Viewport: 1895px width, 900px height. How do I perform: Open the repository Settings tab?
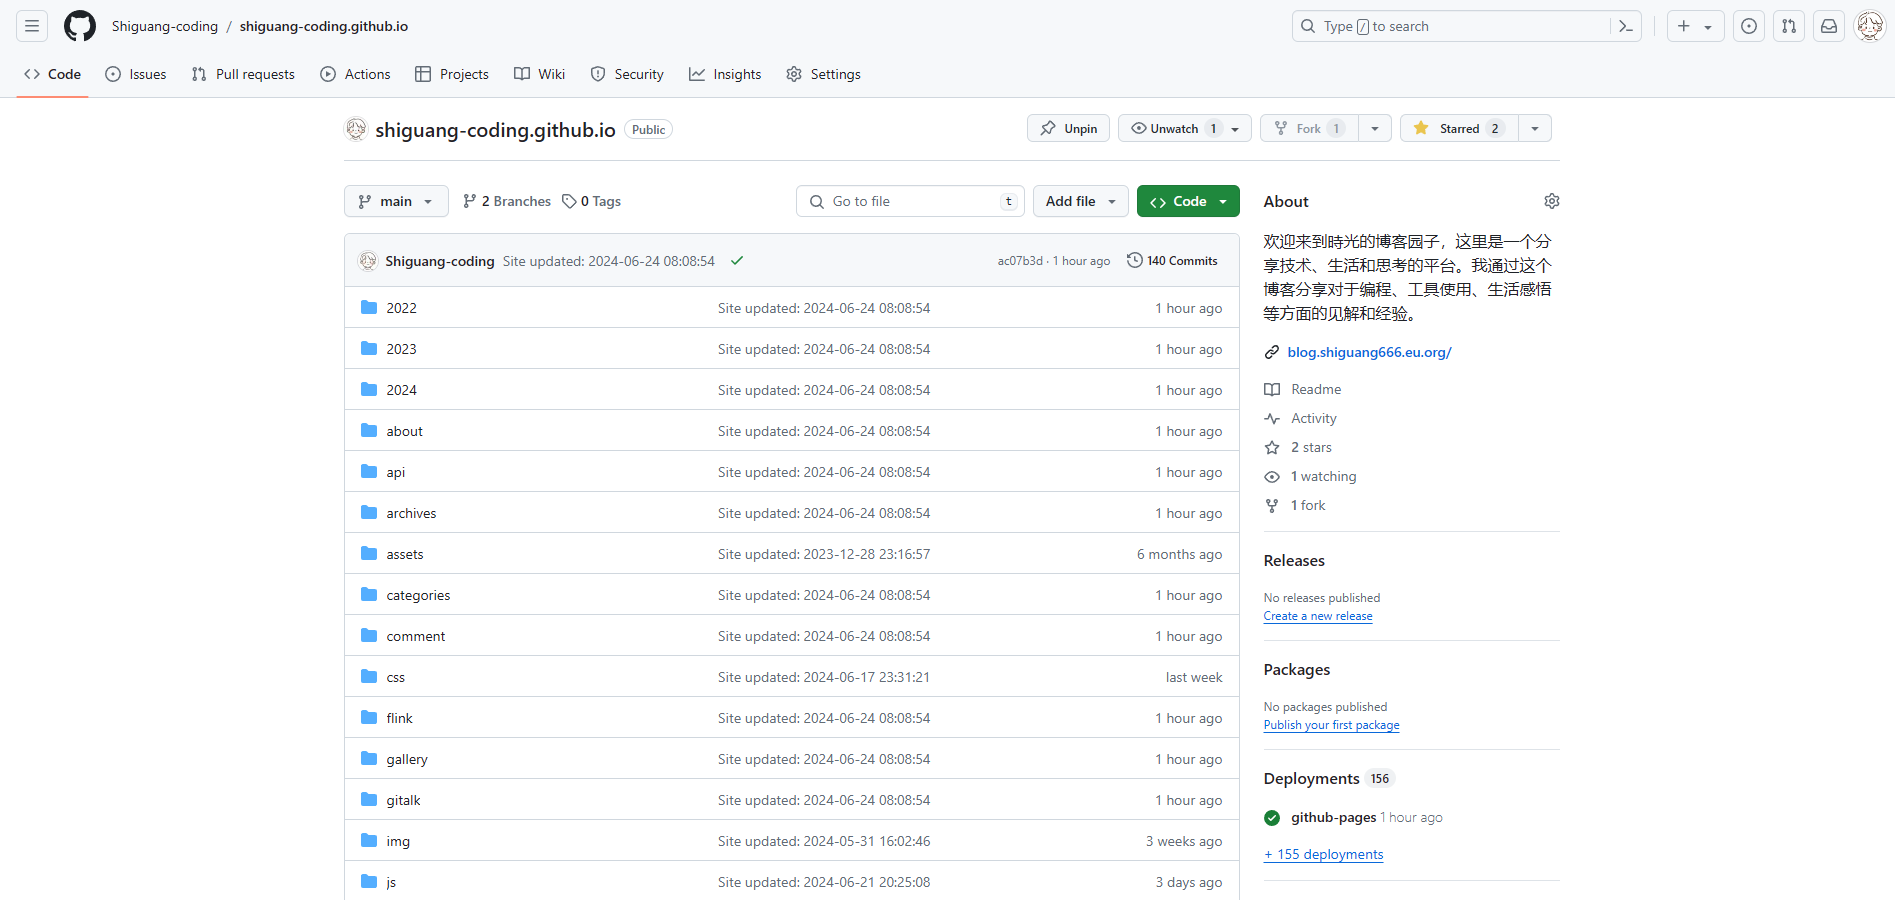823,74
